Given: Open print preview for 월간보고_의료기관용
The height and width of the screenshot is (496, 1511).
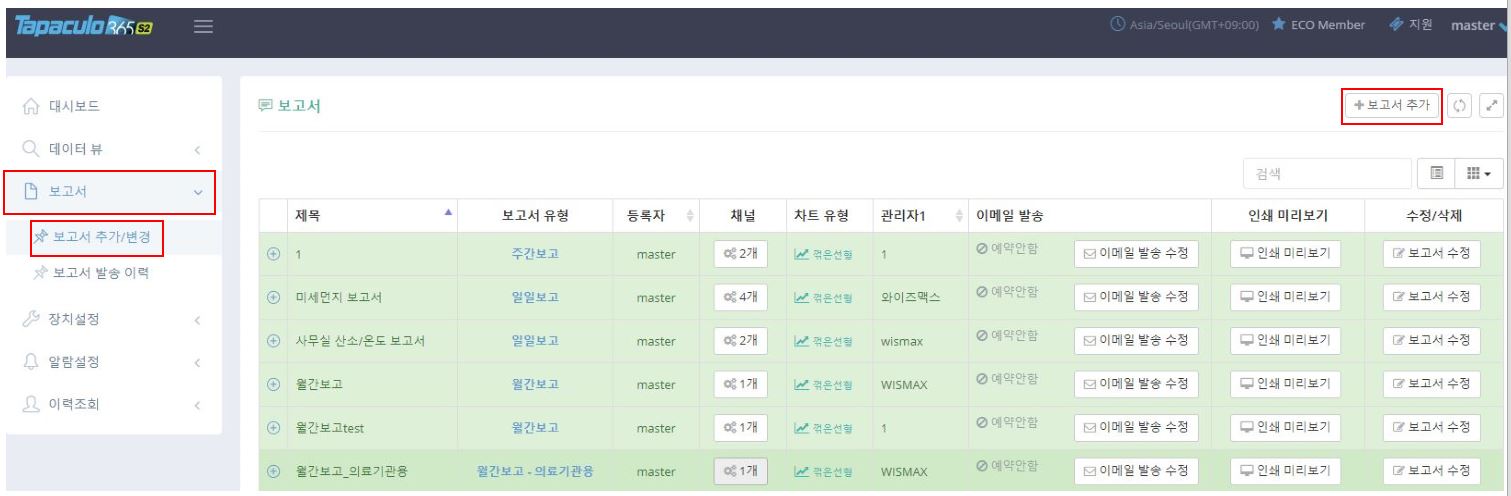Looking at the screenshot, I should tap(1285, 471).
